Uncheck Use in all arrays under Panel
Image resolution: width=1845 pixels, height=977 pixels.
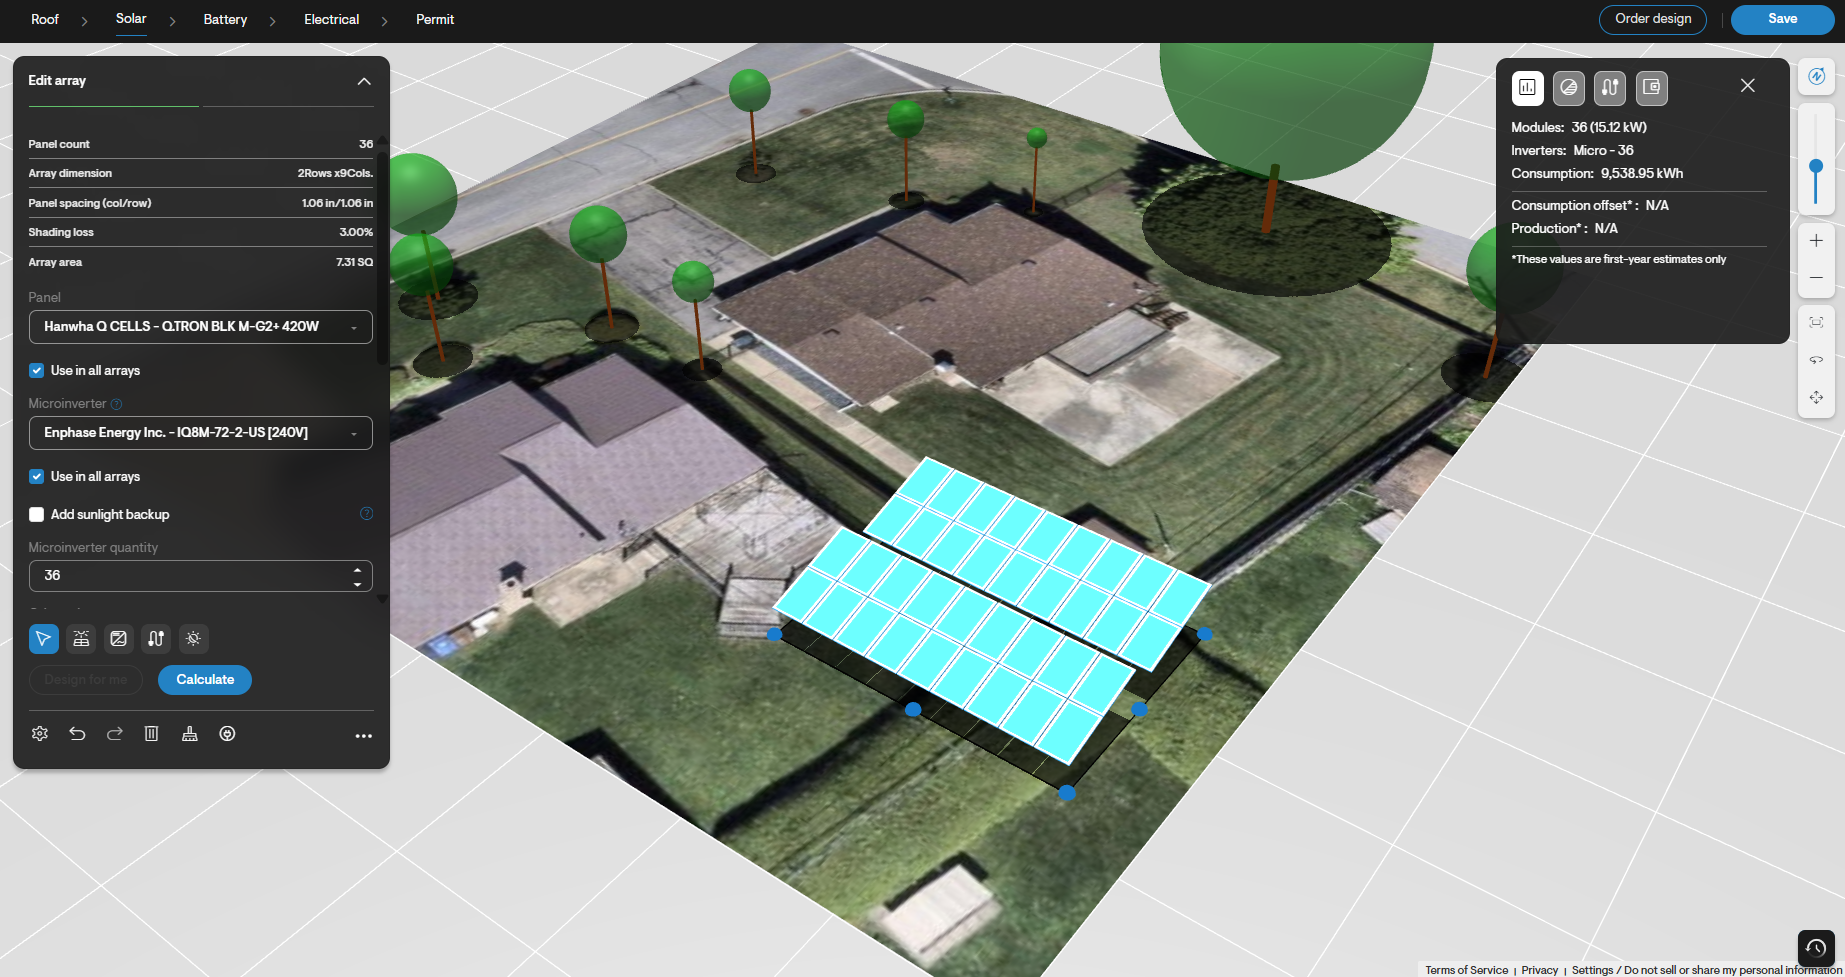[37, 371]
